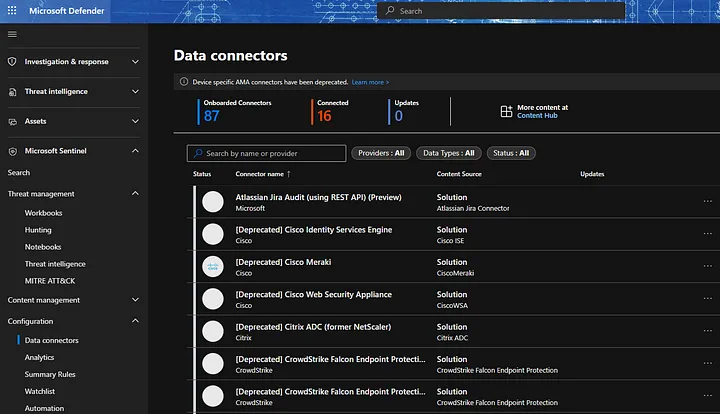Focus the top Search bar
720x414 pixels.
pos(501,11)
